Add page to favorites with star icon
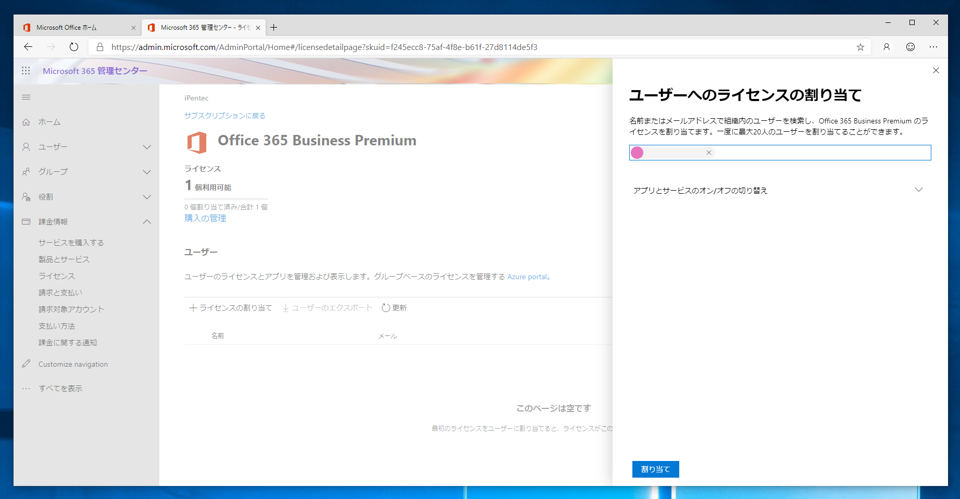 tap(860, 47)
